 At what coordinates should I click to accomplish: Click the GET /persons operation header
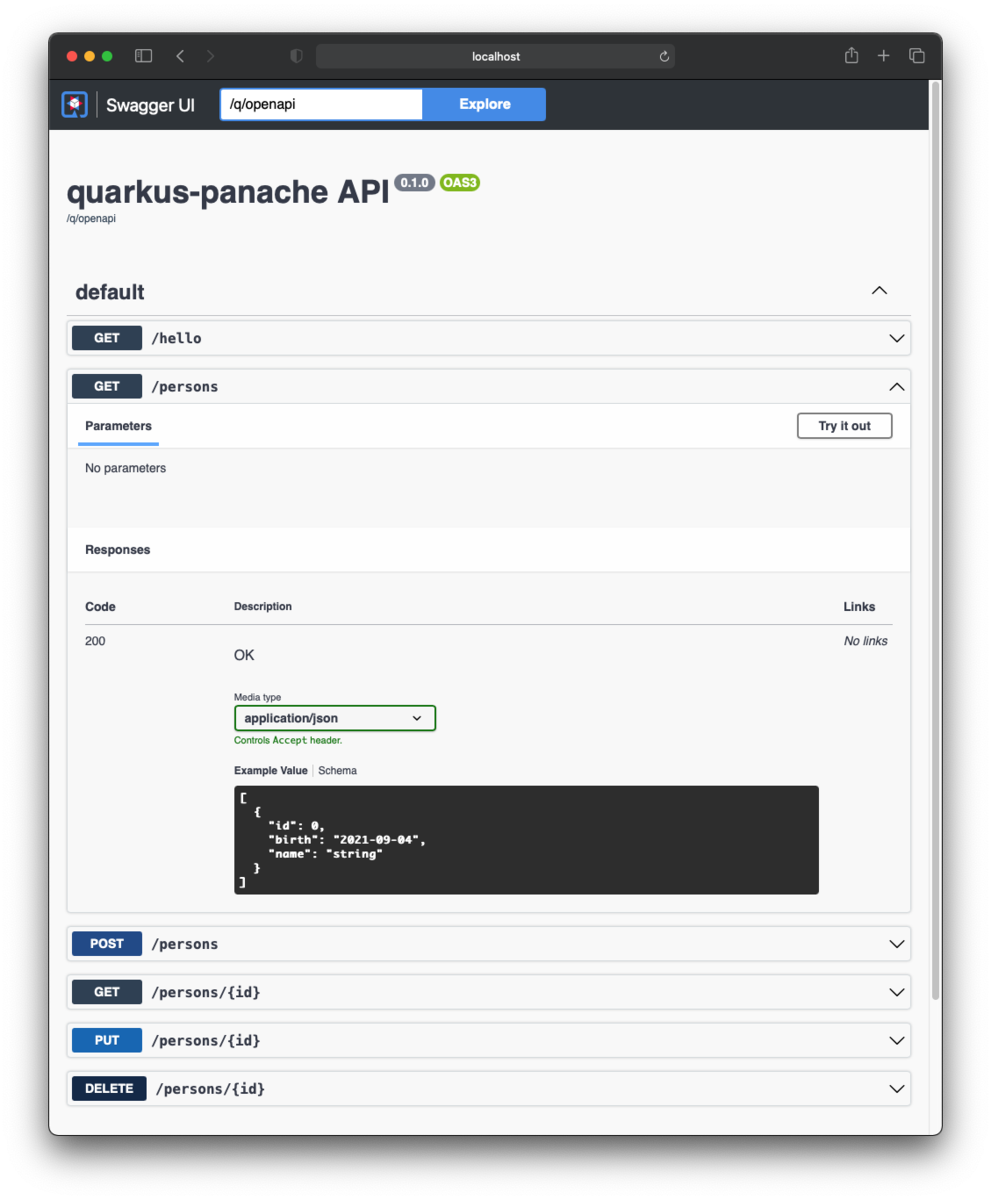(x=489, y=386)
